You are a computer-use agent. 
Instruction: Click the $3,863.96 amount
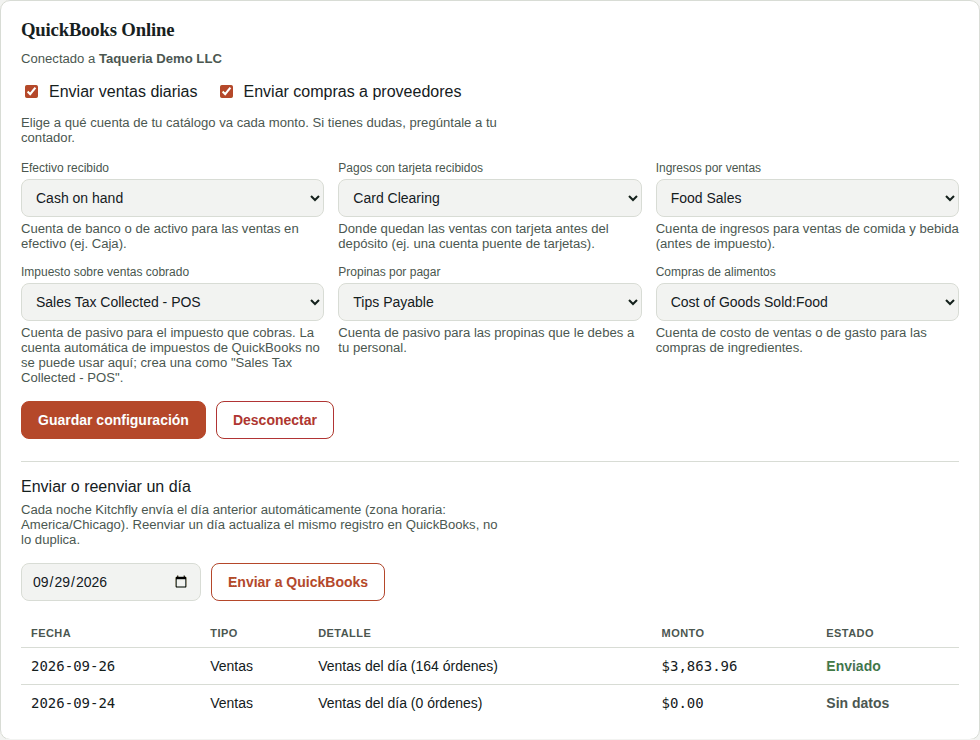pos(699,666)
